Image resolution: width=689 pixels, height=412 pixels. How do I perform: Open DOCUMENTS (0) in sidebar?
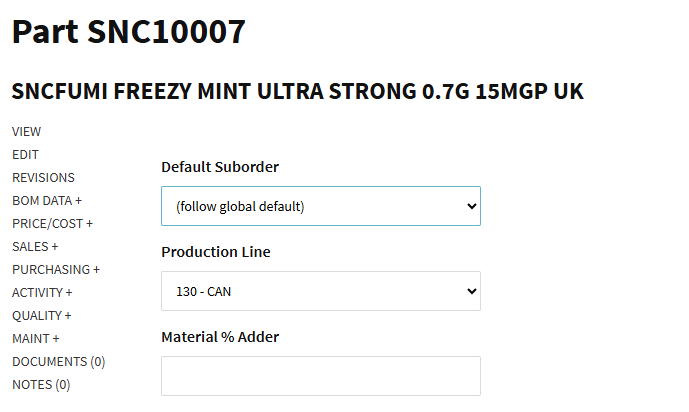coord(58,362)
